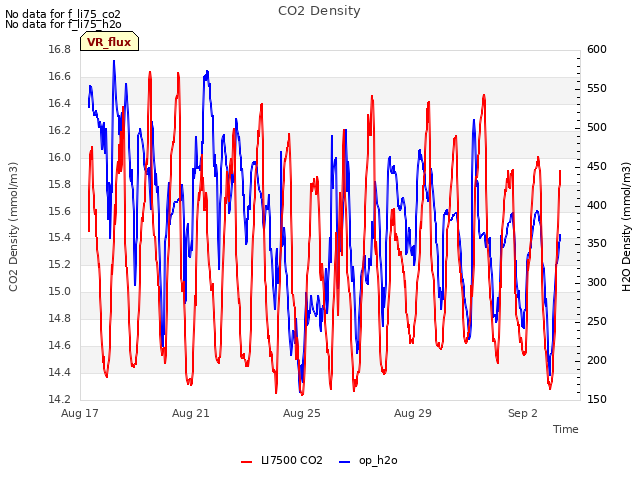Click the CO2 Density (mmol/m3) axis title
The width and height of the screenshot is (640, 480).
[x=13, y=227]
